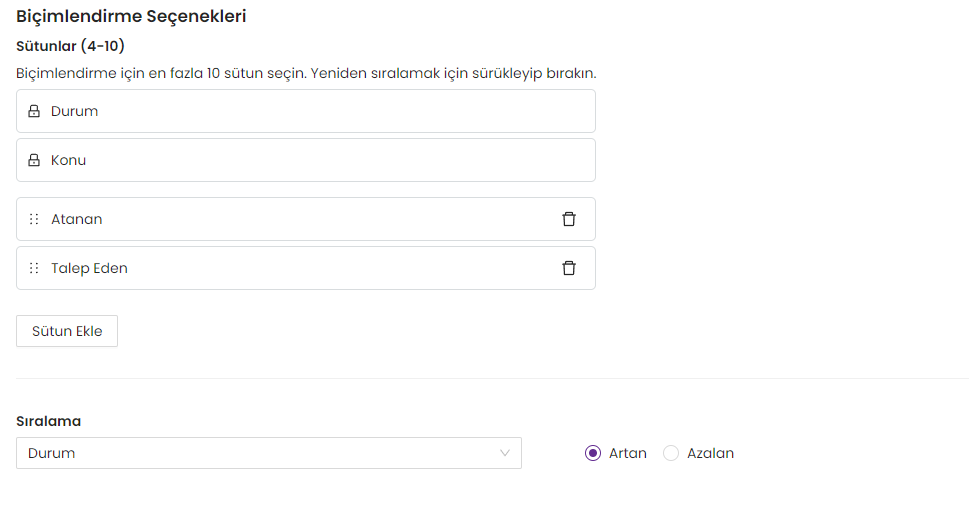This screenshot has height=518, width=969.
Task: Select the locked Durum column row
Action: pyautogui.click(x=306, y=111)
